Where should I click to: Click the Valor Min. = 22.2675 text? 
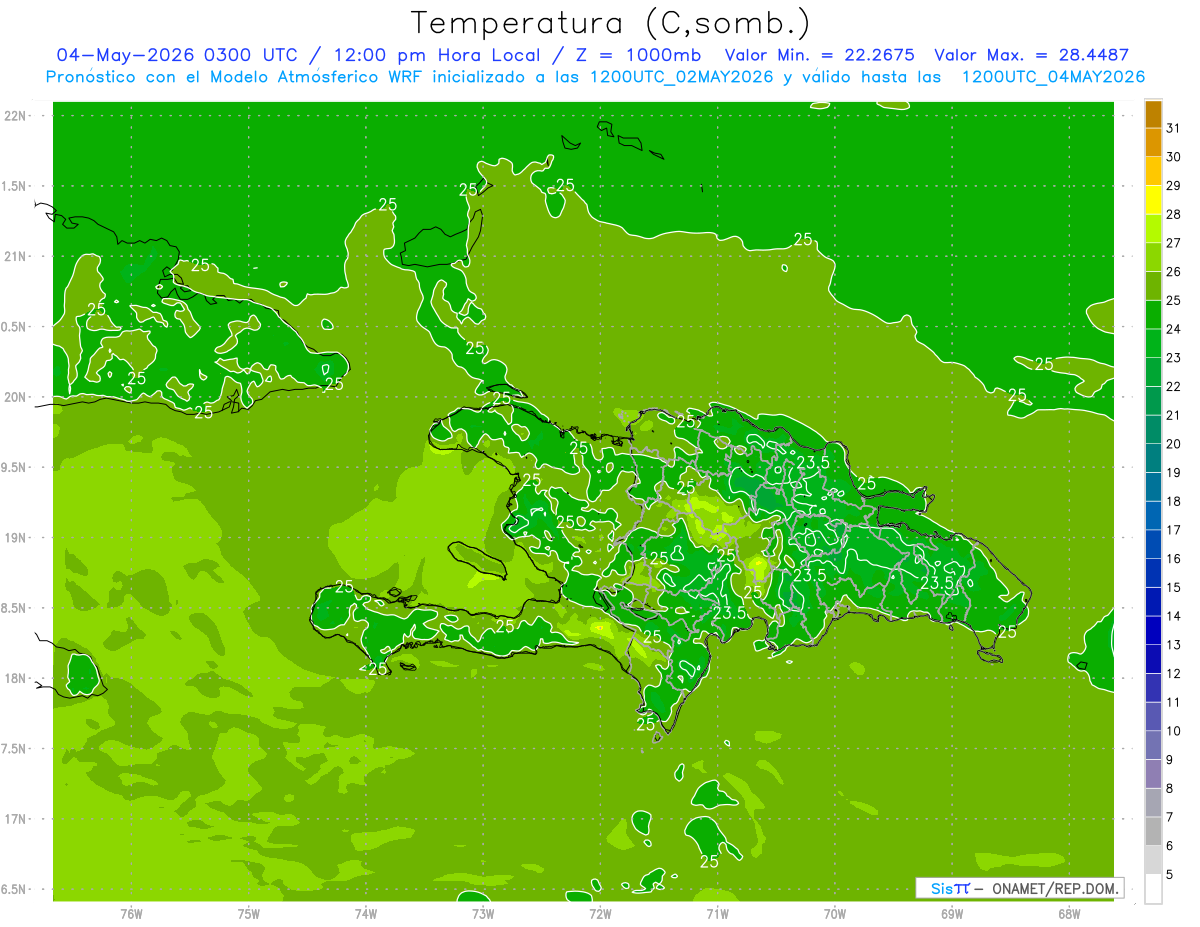tap(819, 55)
